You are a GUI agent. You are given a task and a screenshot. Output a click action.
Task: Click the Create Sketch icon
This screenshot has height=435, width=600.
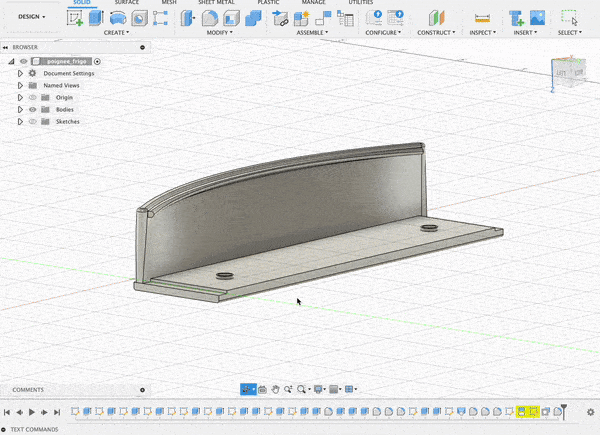[75, 18]
